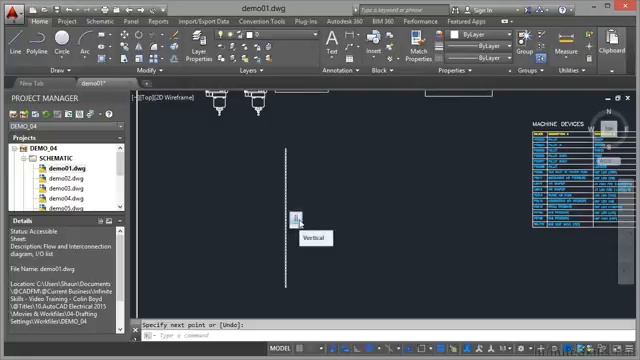Click the new drawing tab plus button
Screen dimensions: 640x360
tap(147, 84)
